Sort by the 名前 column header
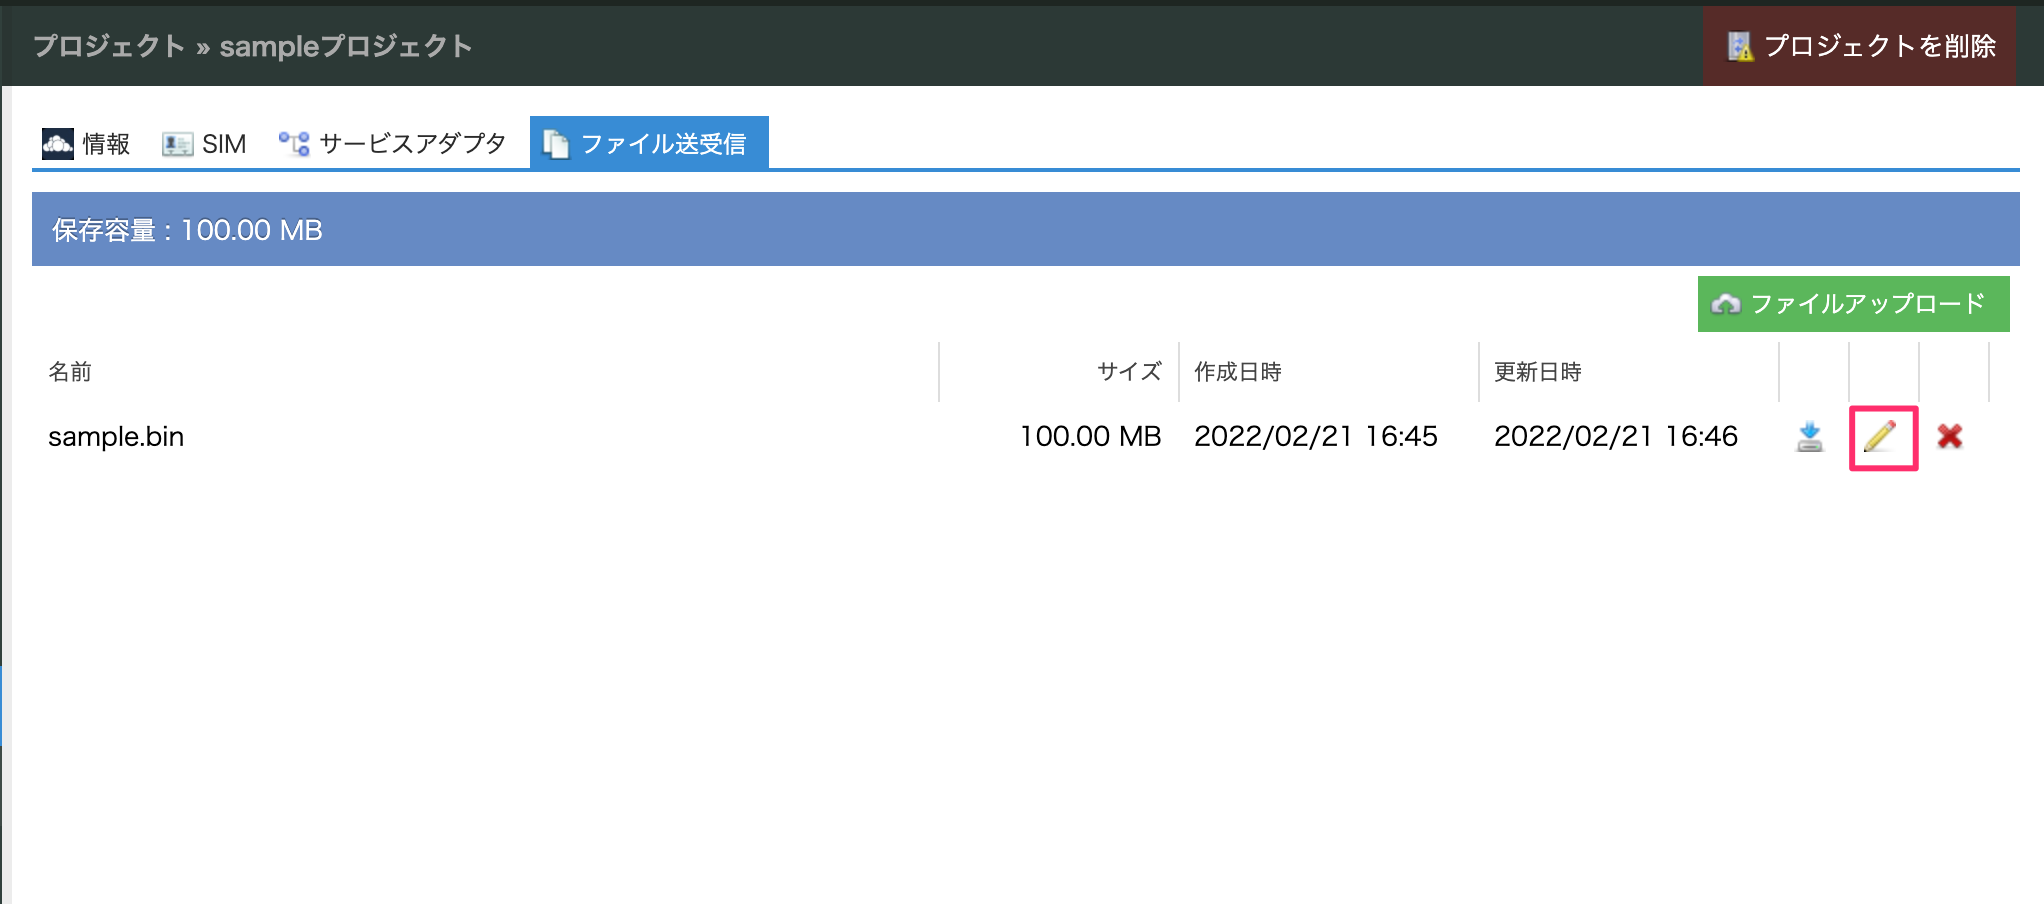Image resolution: width=2044 pixels, height=904 pixels. [x=70, y=372]
